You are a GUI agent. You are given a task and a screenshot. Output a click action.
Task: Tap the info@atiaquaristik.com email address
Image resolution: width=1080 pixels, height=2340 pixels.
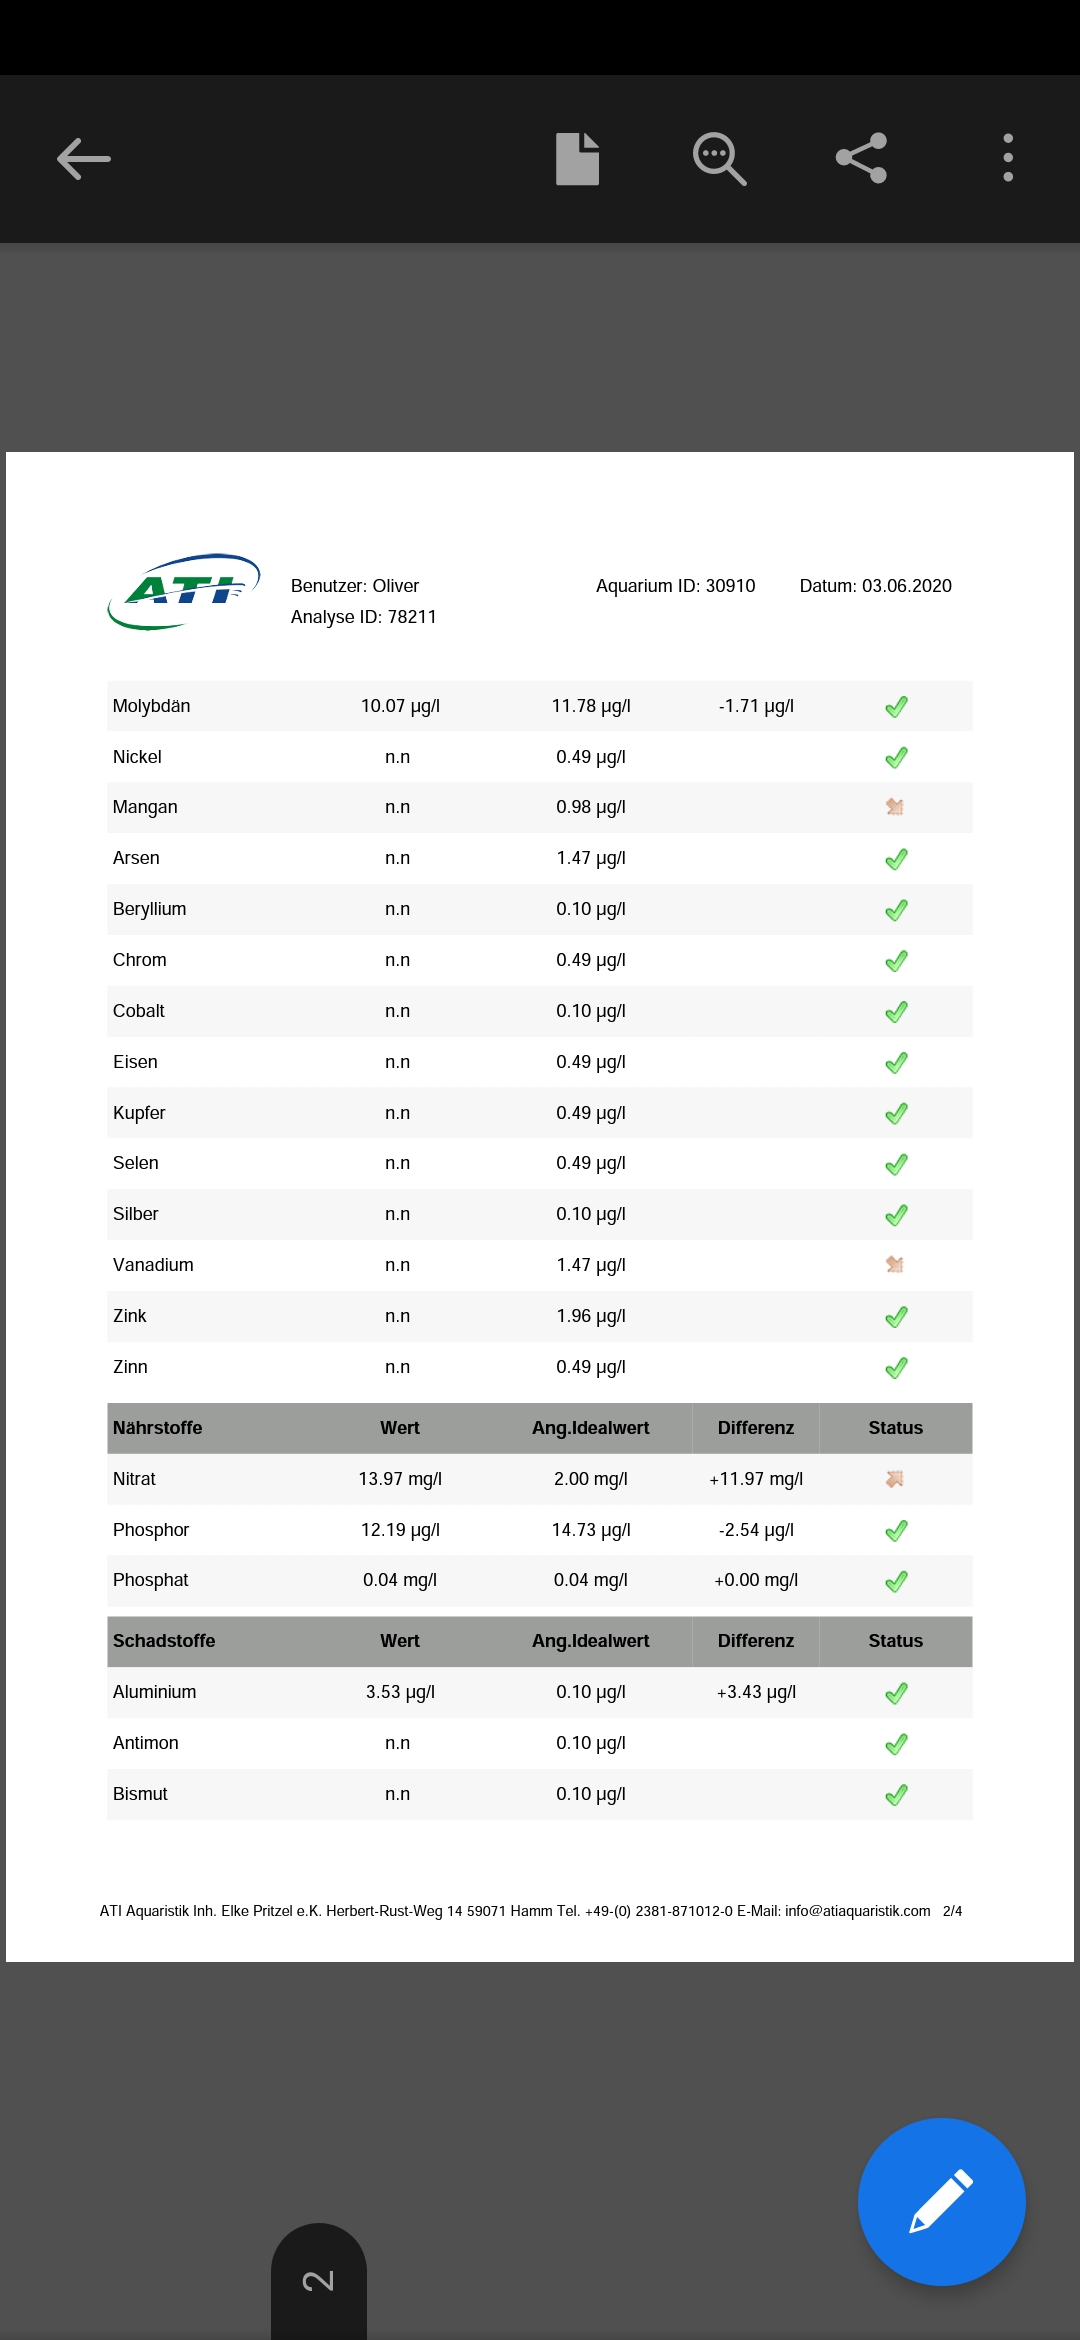click(x=857, y=1911)
